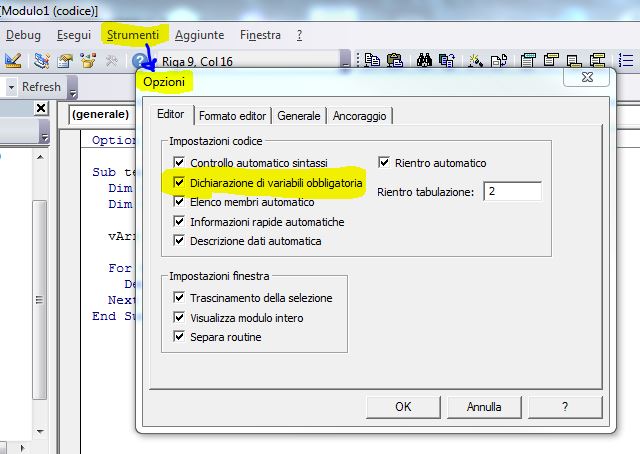
Task: Toggle Separa routine checkbox
Action: 179,336
